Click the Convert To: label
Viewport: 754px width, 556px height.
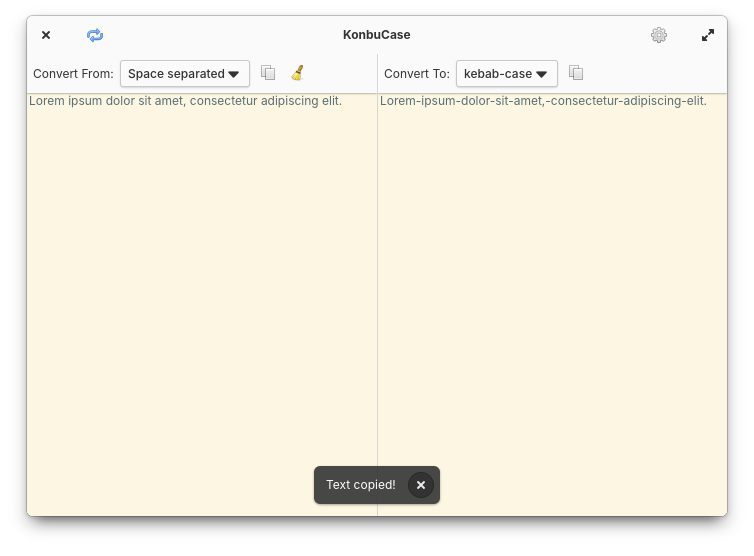coord(416,74)
